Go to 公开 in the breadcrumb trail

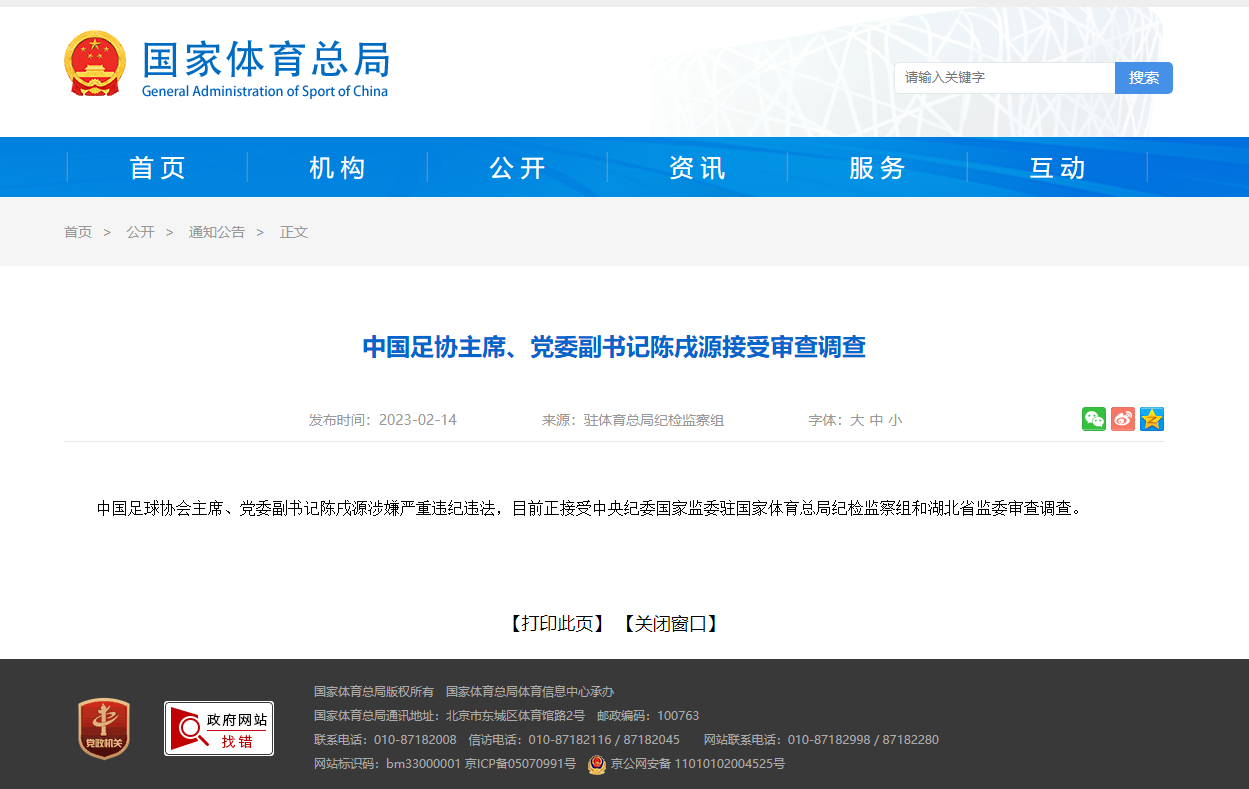coord(140,232)
